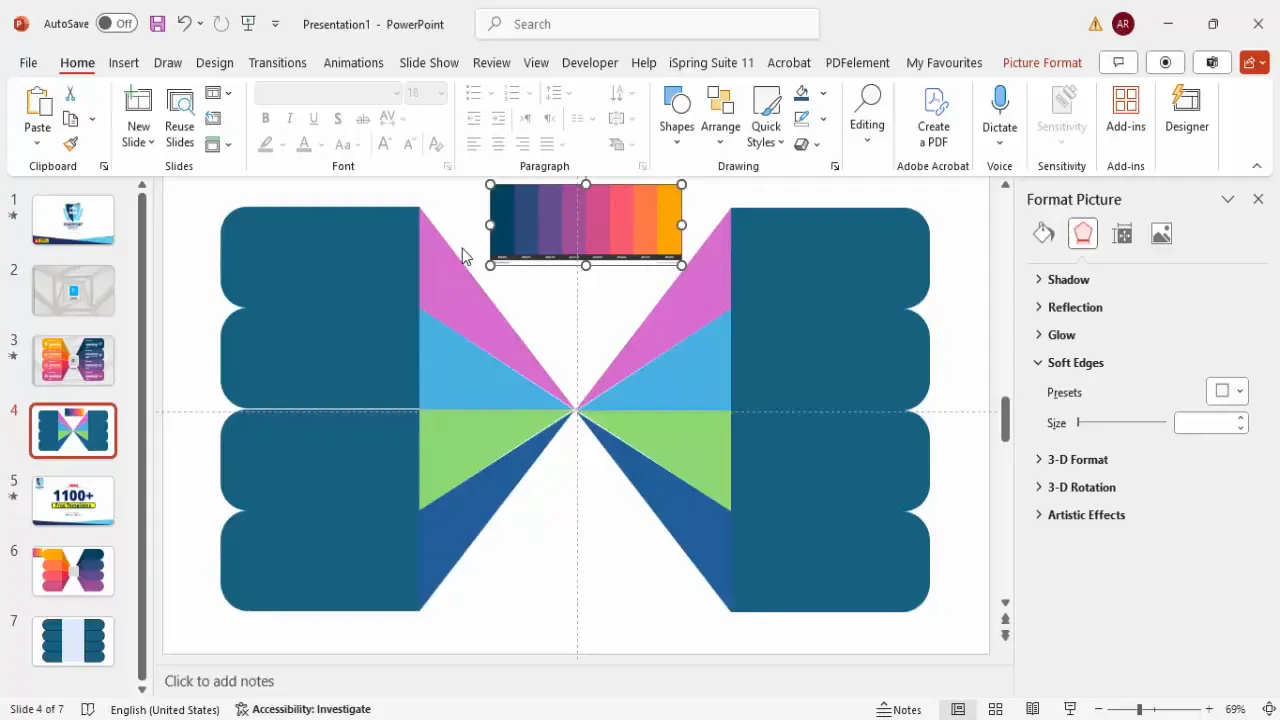1280x720 pixels.
Task: Click Share button at top right
Action: [x=1254, y=62]
